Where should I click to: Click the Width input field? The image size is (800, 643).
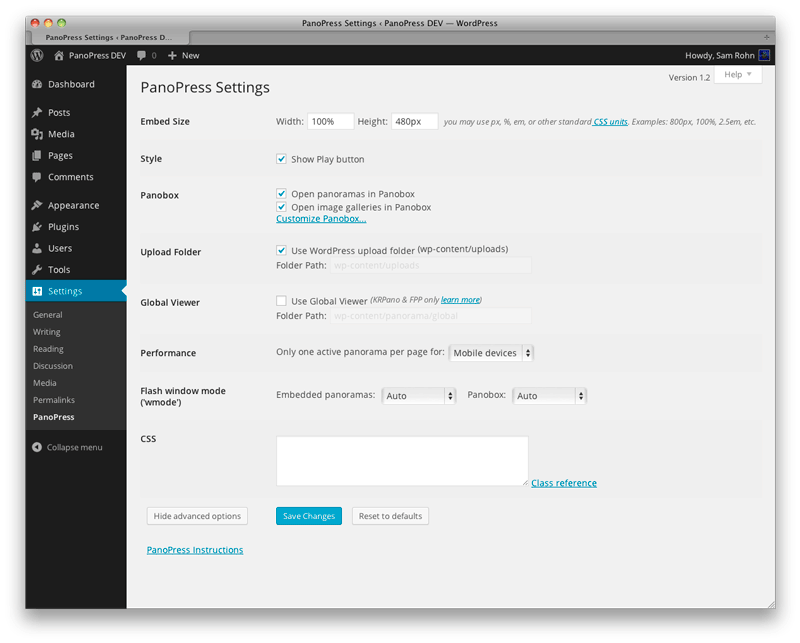pyautogui.click(x=330, y=121)
